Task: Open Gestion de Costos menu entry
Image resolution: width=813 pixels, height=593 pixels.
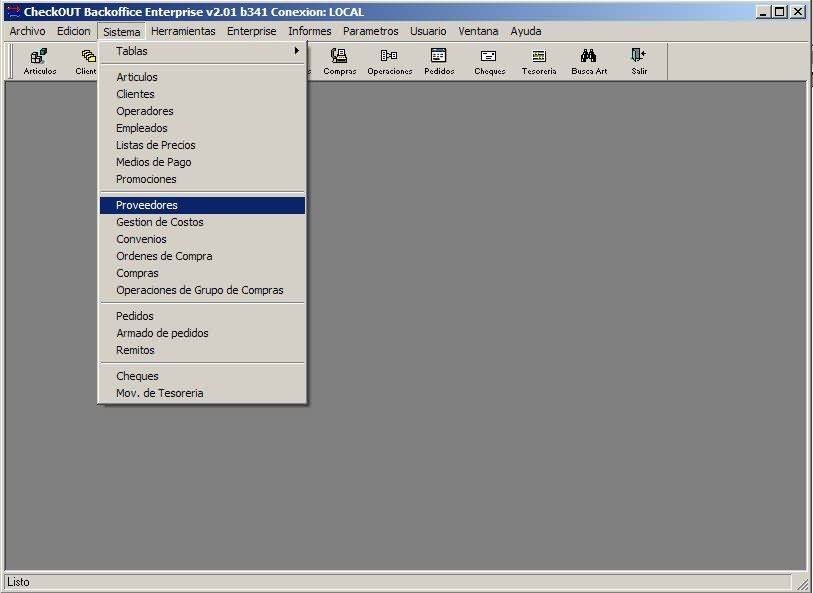Action: 202,222
